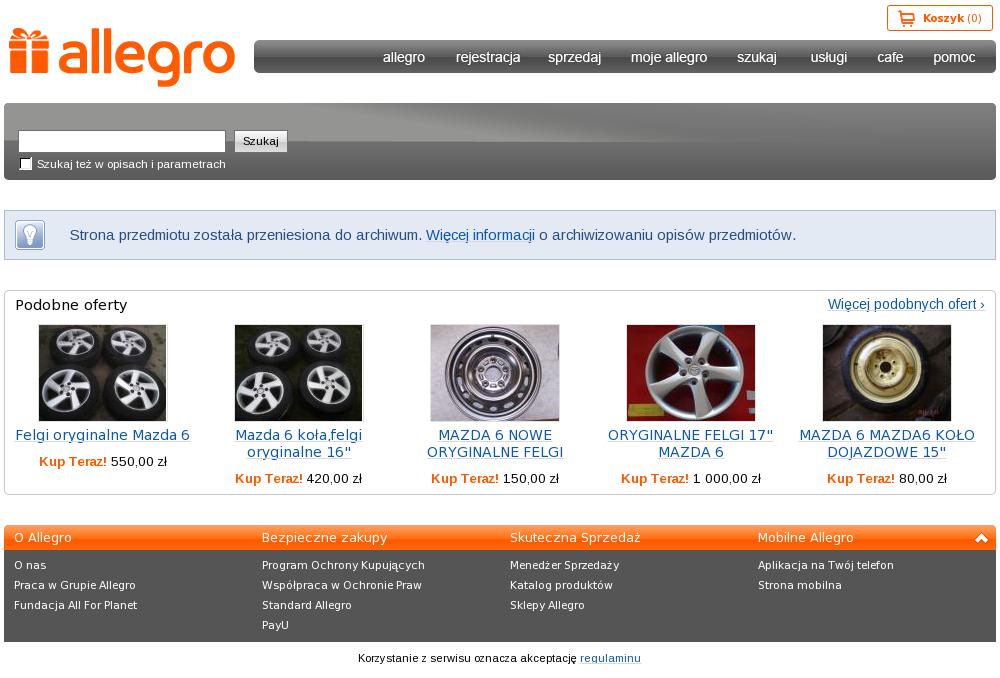Viewport: 1000px width, 678px height.
Task: Click thumbnail for Mazda 6 koła,felgi 16"
Action: [x=298, y=372]
